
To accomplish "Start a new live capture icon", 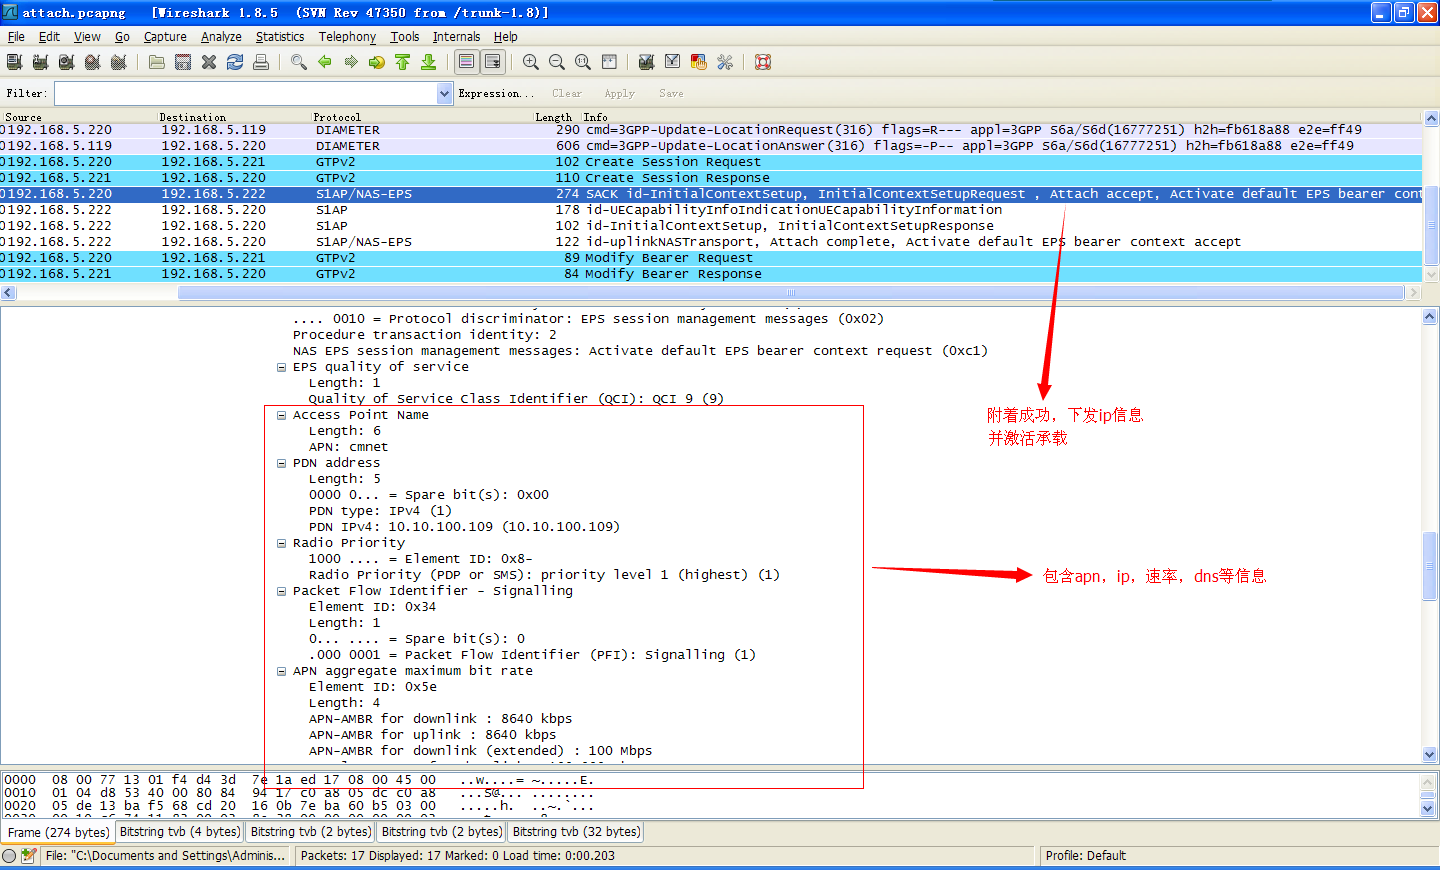I will tap(66, 62).
